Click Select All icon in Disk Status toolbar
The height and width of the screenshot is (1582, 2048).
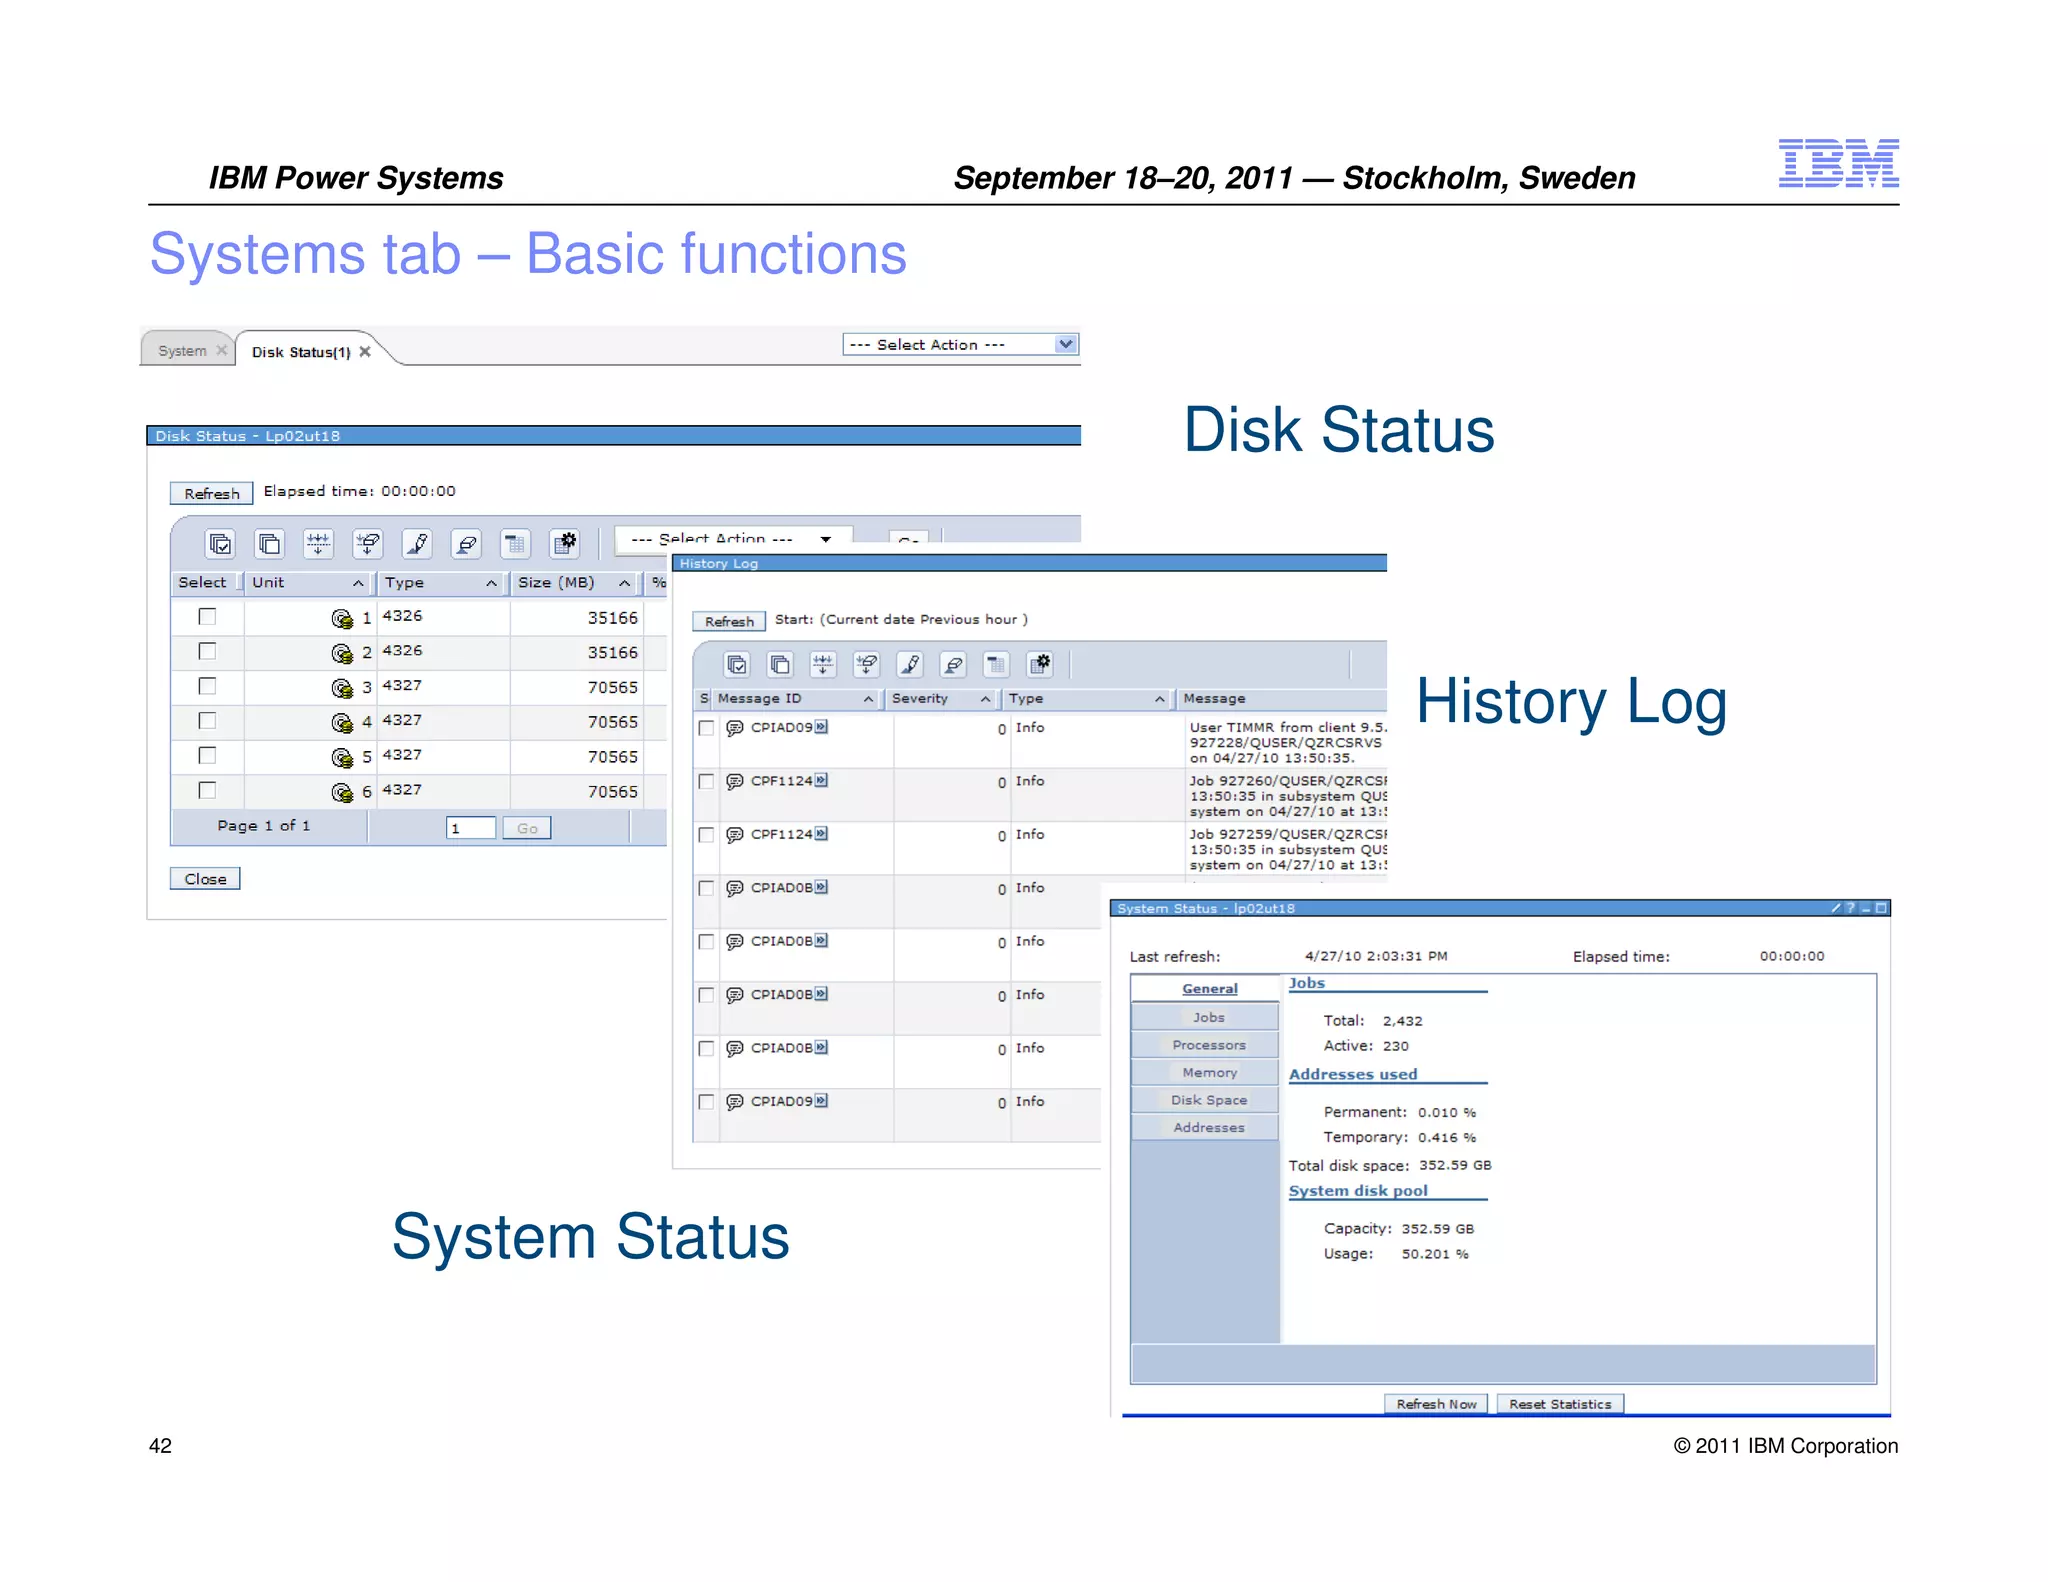coord(220,544)
